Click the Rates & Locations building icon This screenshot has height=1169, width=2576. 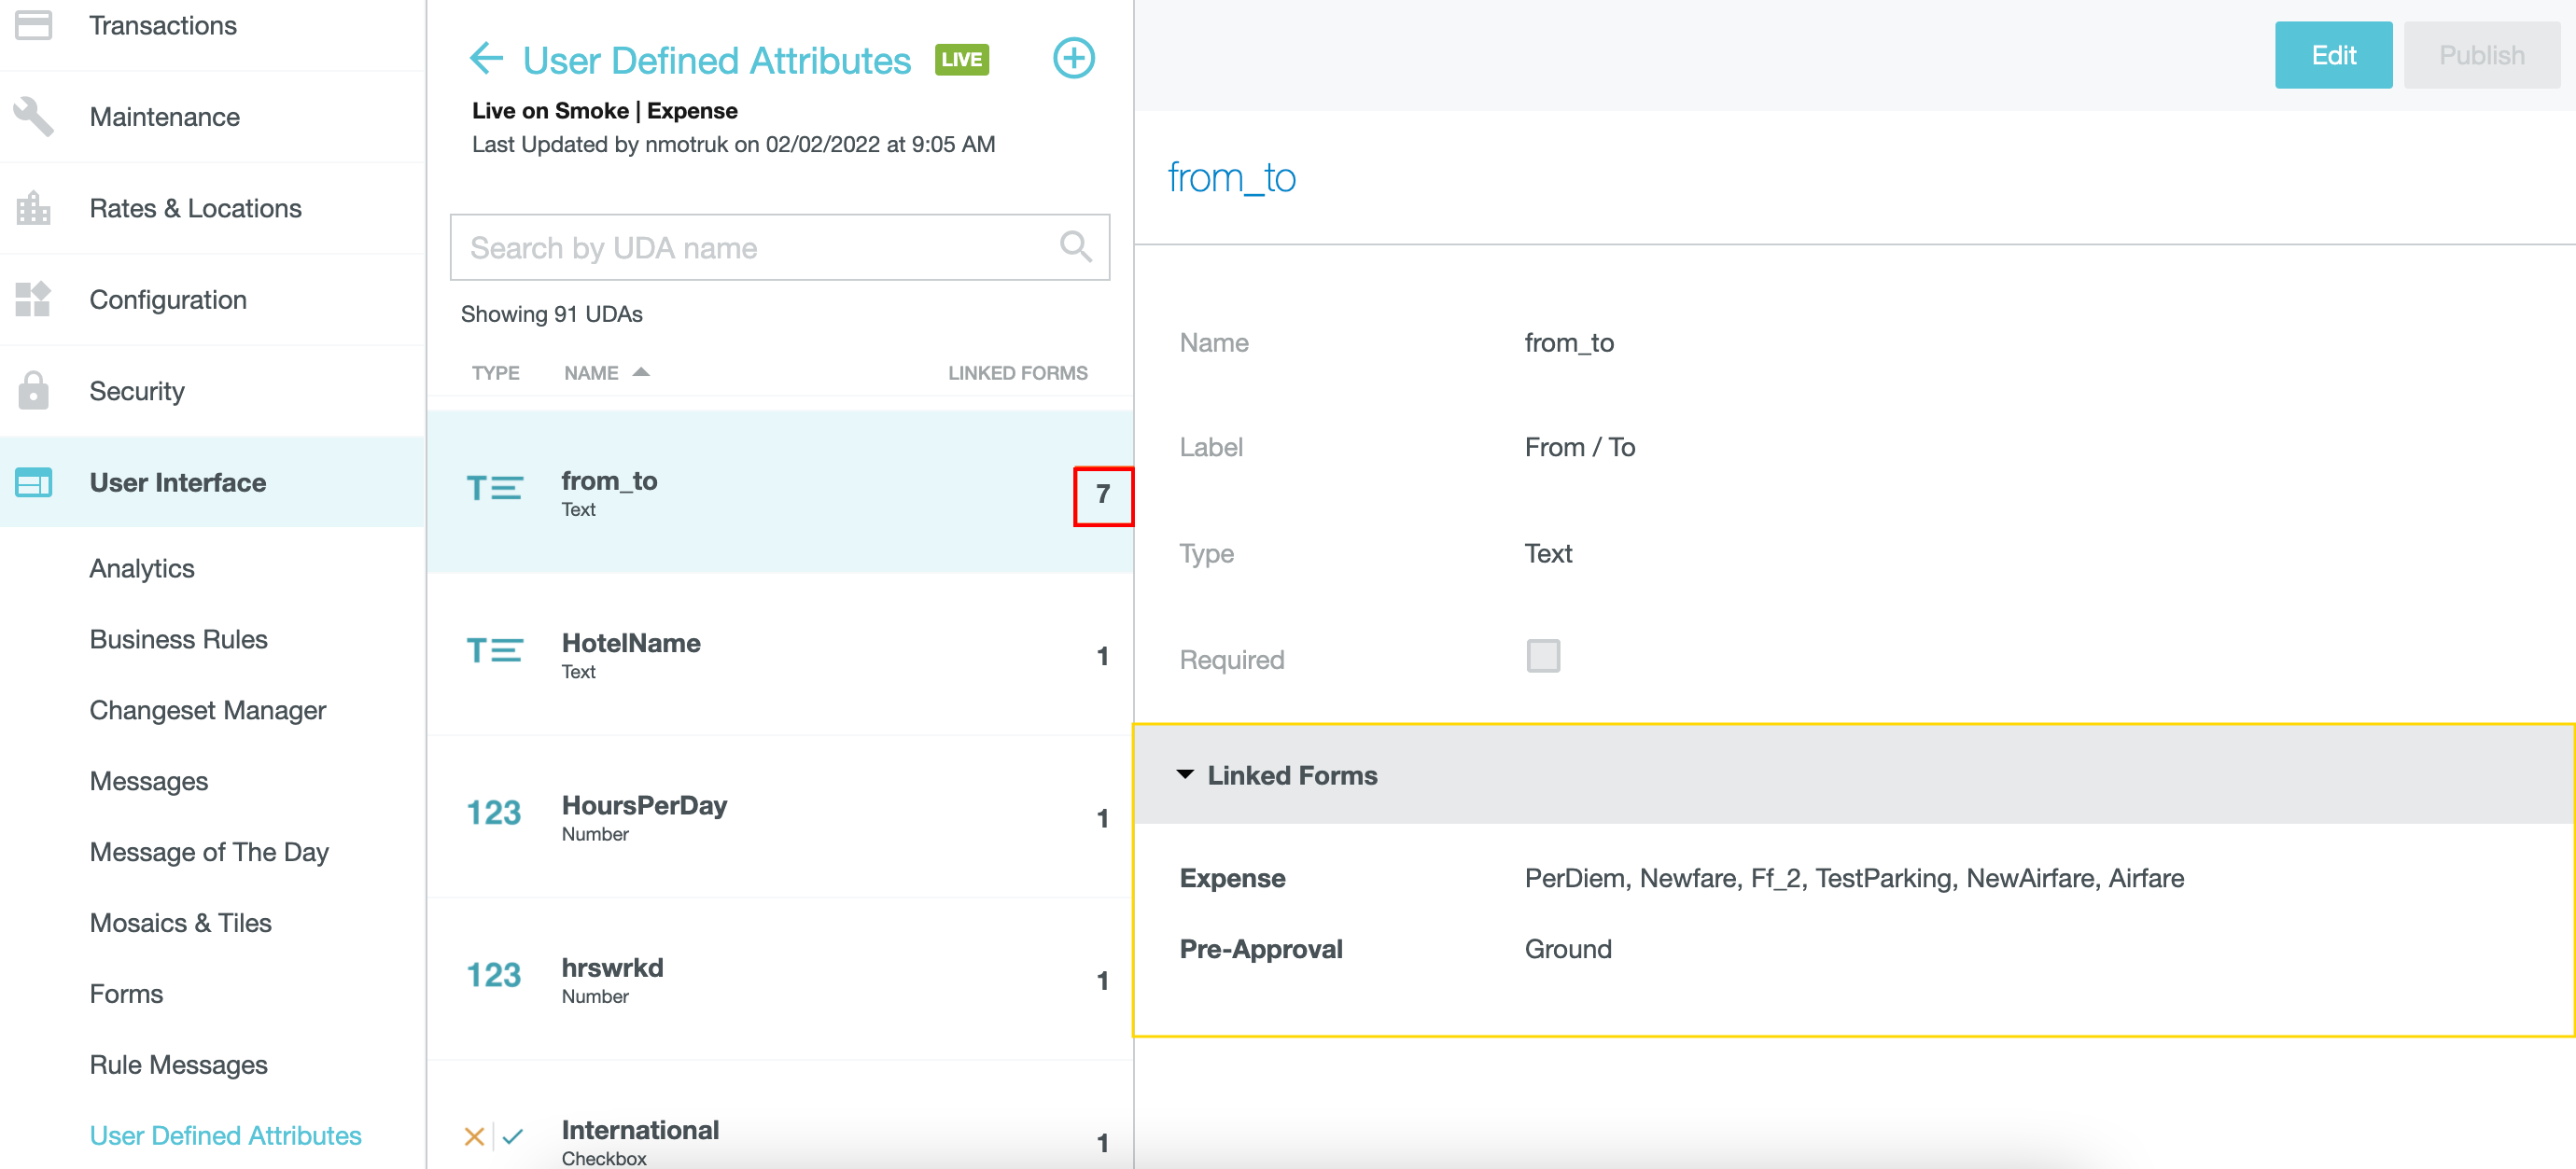(33, 208)
